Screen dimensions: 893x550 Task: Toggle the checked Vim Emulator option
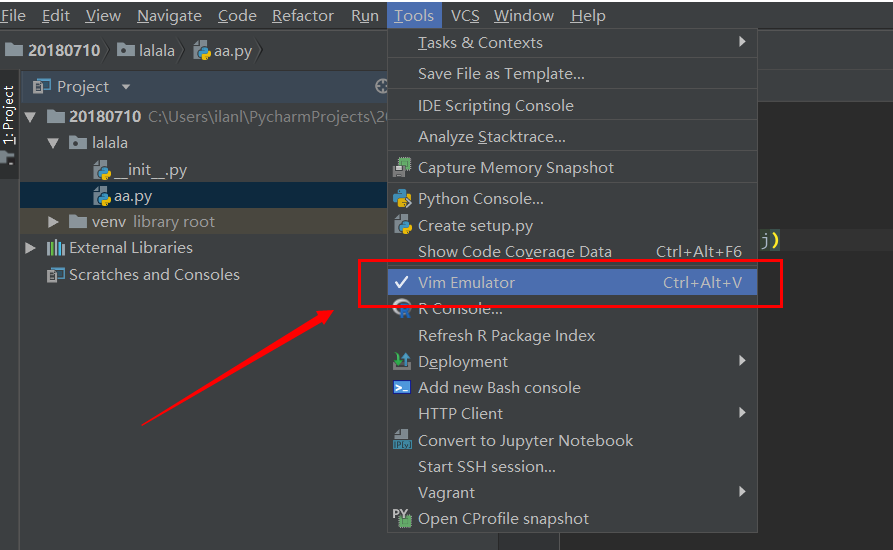tap(572, 282)
